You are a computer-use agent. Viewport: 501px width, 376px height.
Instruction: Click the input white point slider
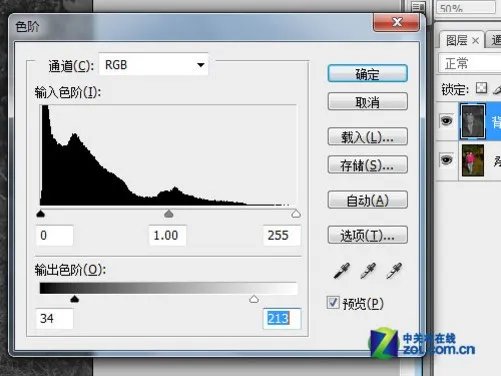296,213
